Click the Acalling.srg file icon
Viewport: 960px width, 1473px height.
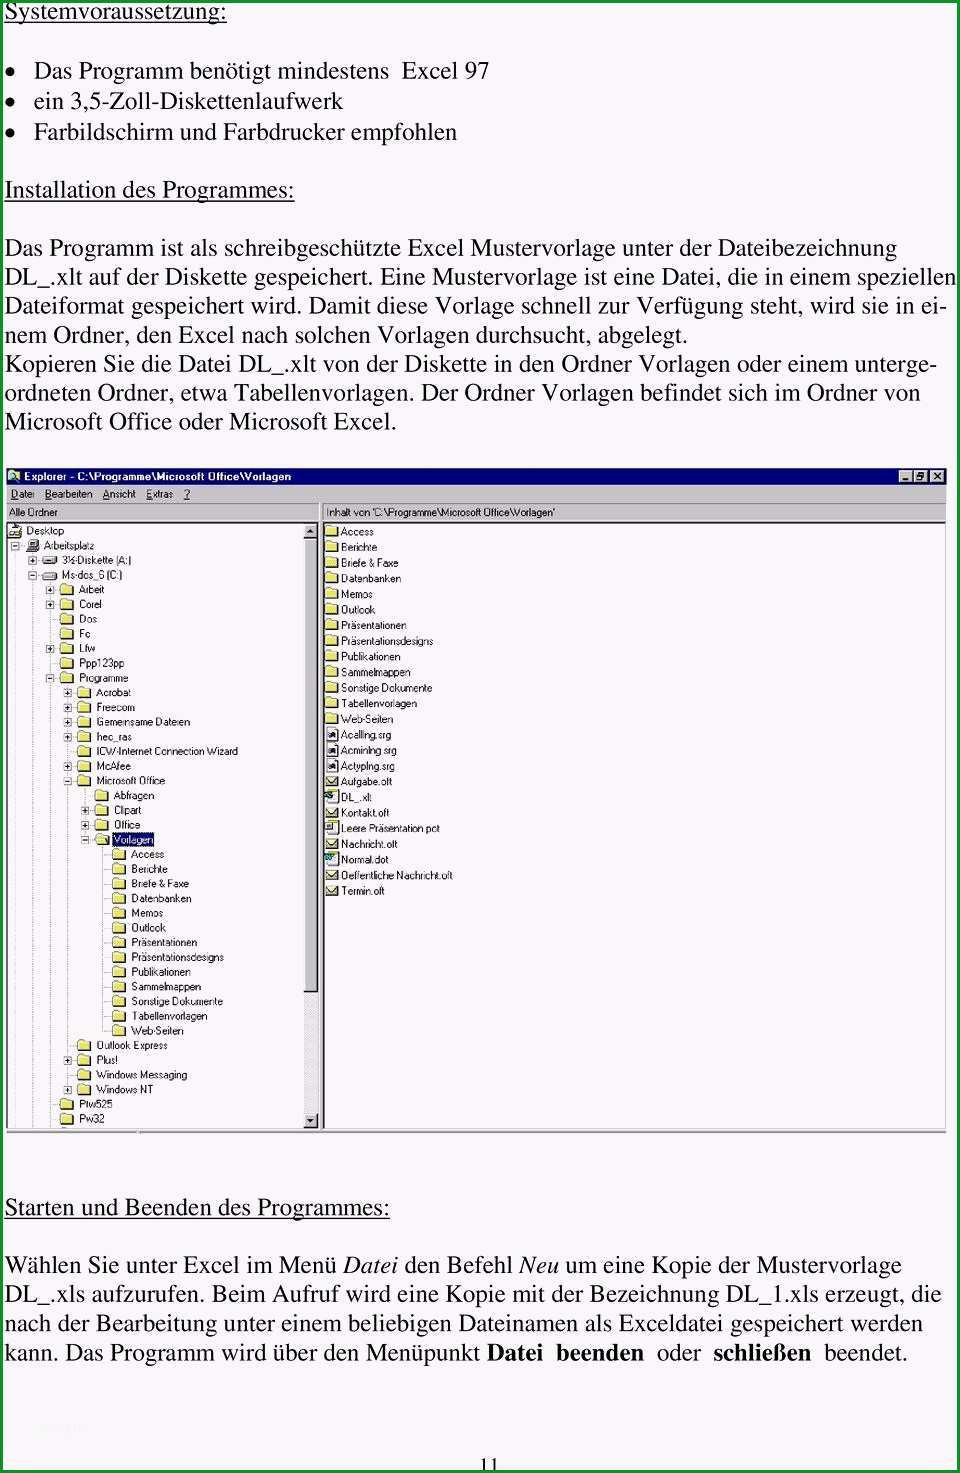pos(332,735)
